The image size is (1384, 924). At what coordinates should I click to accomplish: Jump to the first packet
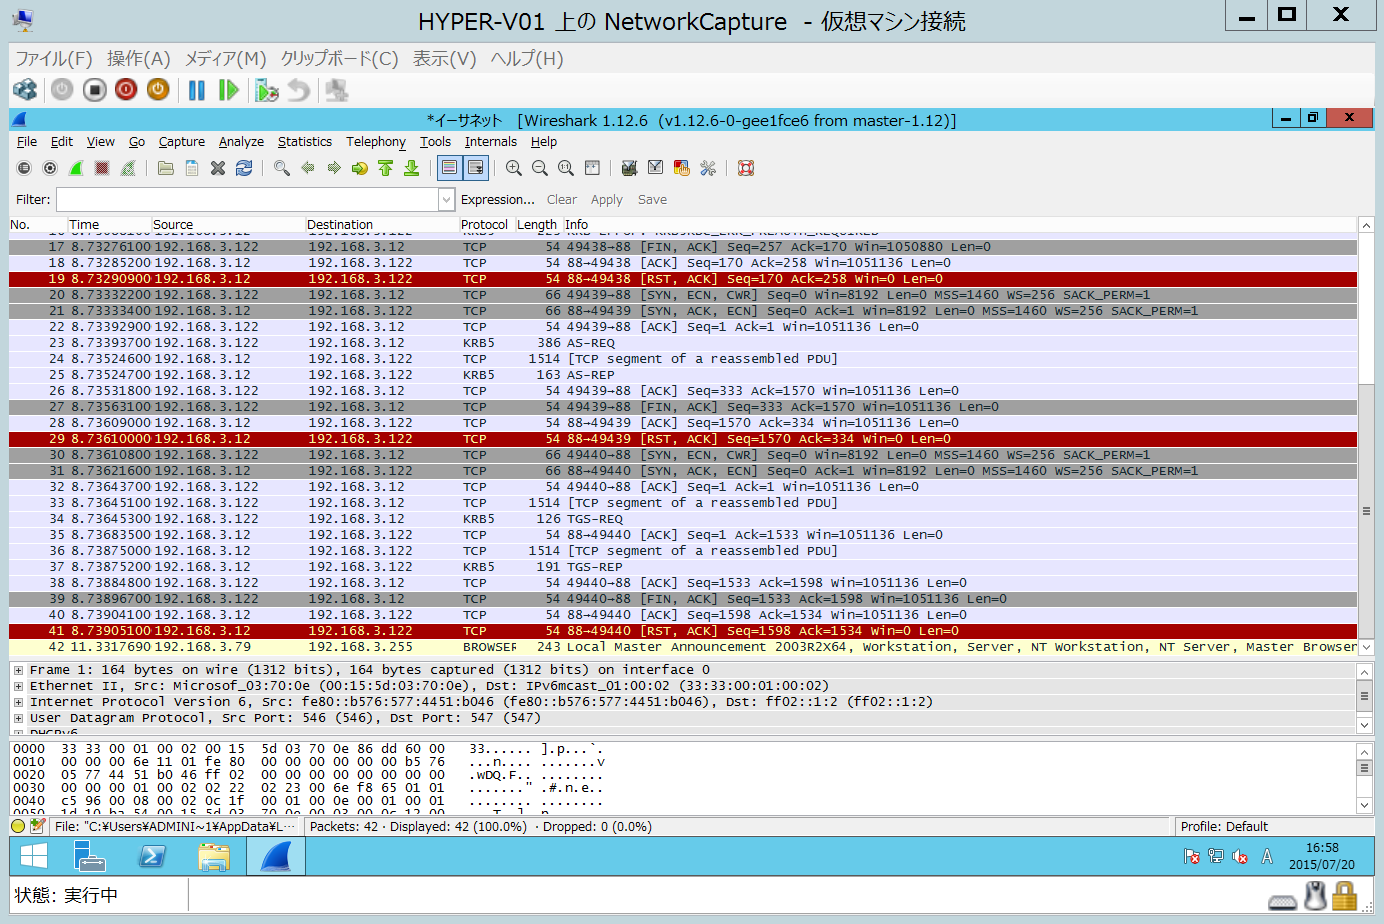point(386,168)
